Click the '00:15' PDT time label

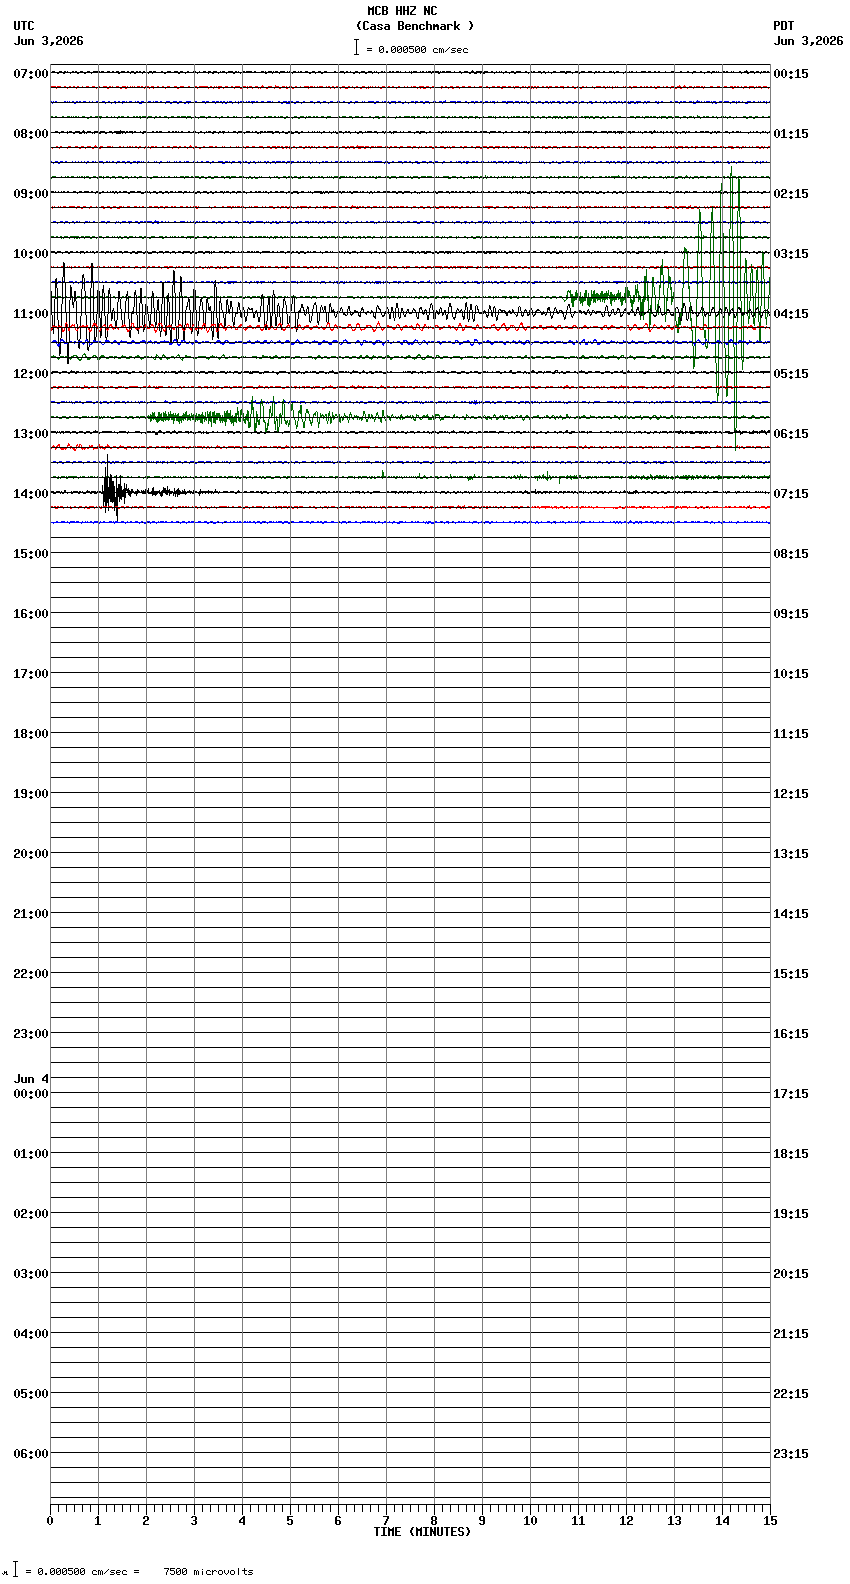tap(791, 74)
